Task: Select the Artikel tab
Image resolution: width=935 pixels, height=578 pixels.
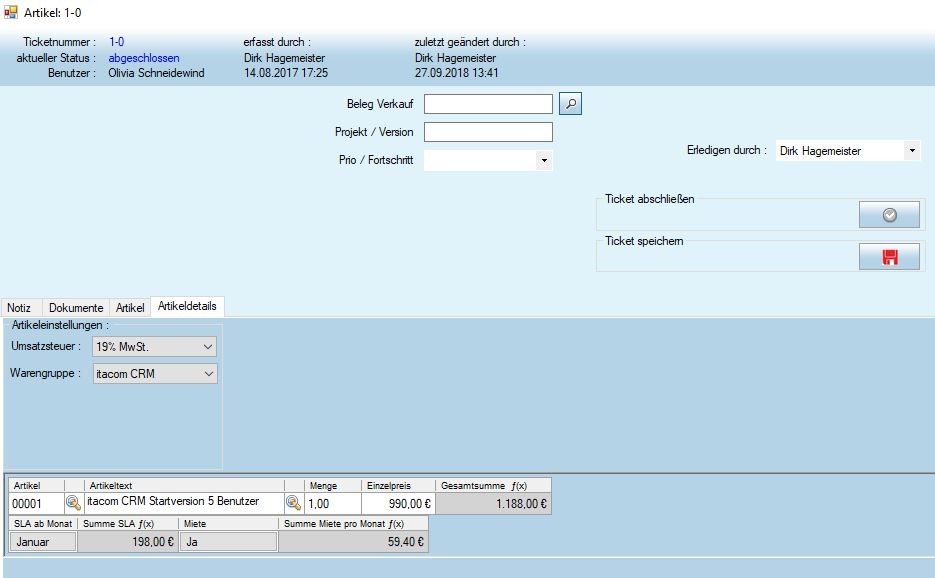Action: tap(130, 308)
